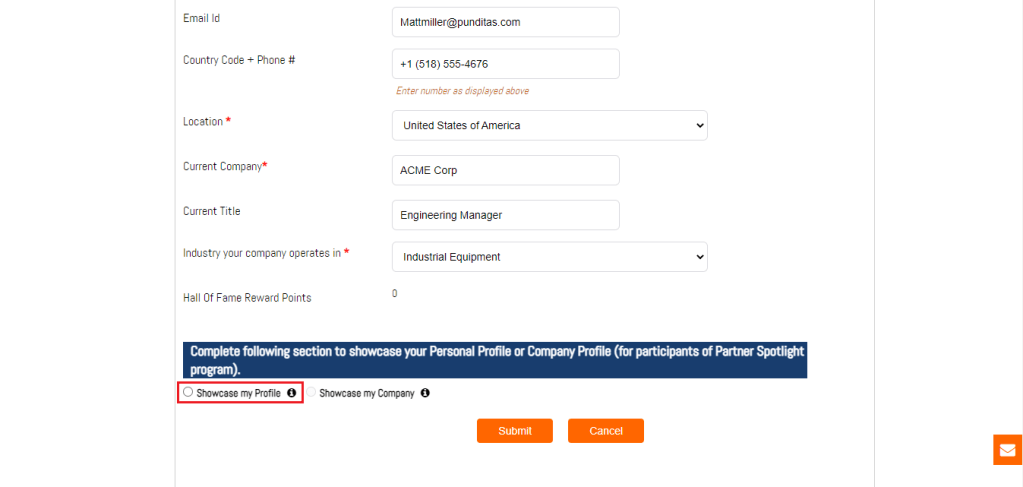
Task: Click the Email Id label text
Action: pos(201,19)
